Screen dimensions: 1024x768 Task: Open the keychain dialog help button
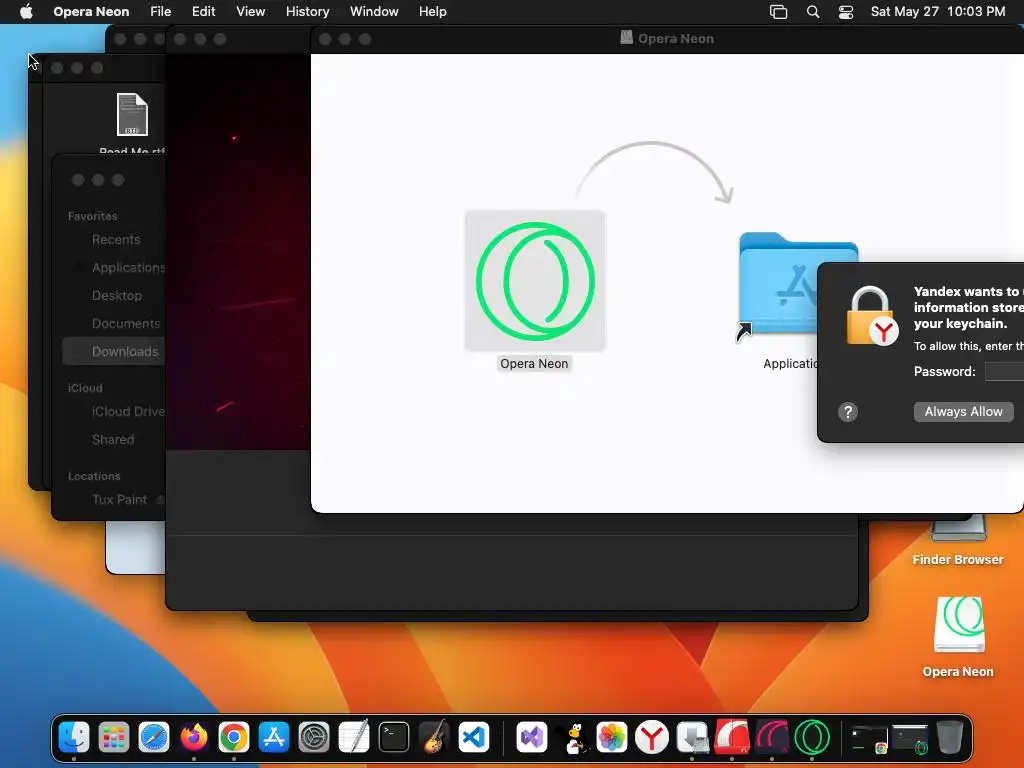848,412
